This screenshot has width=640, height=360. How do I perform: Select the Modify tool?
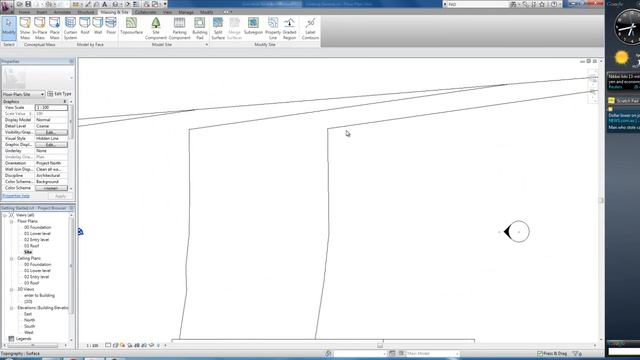click(9, 28)
